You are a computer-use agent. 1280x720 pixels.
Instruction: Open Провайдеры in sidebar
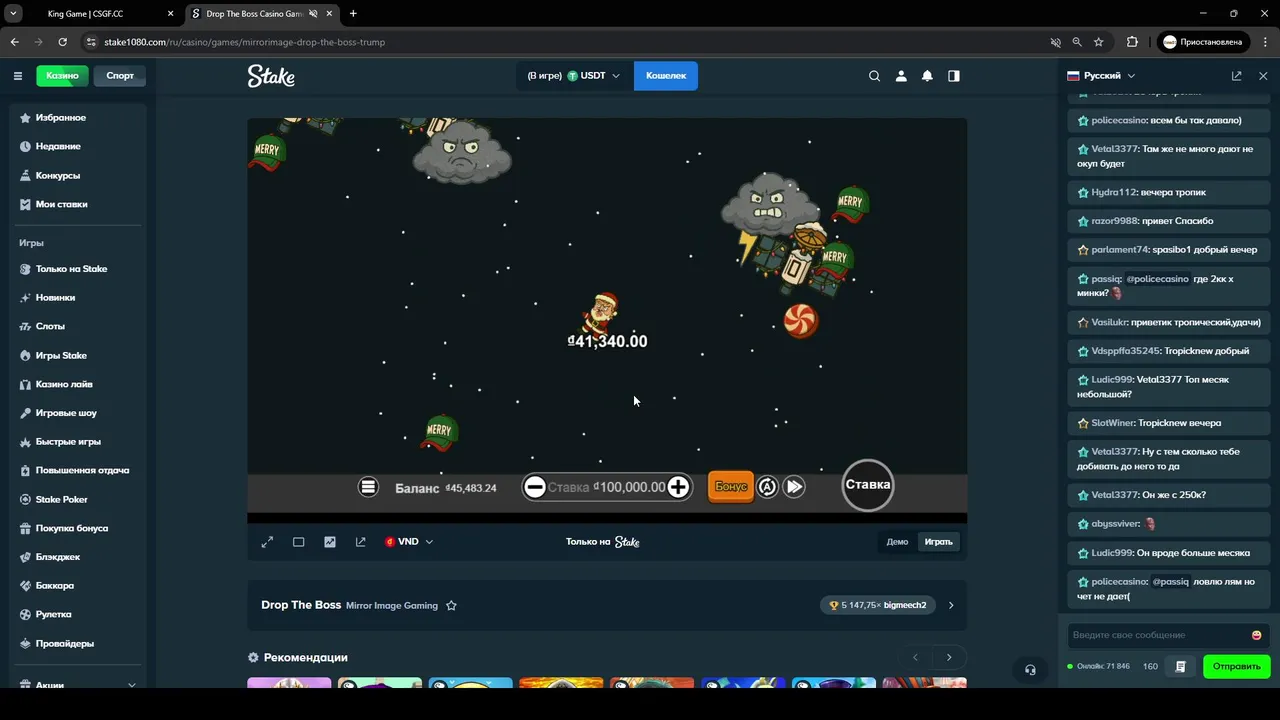(64, 644)
